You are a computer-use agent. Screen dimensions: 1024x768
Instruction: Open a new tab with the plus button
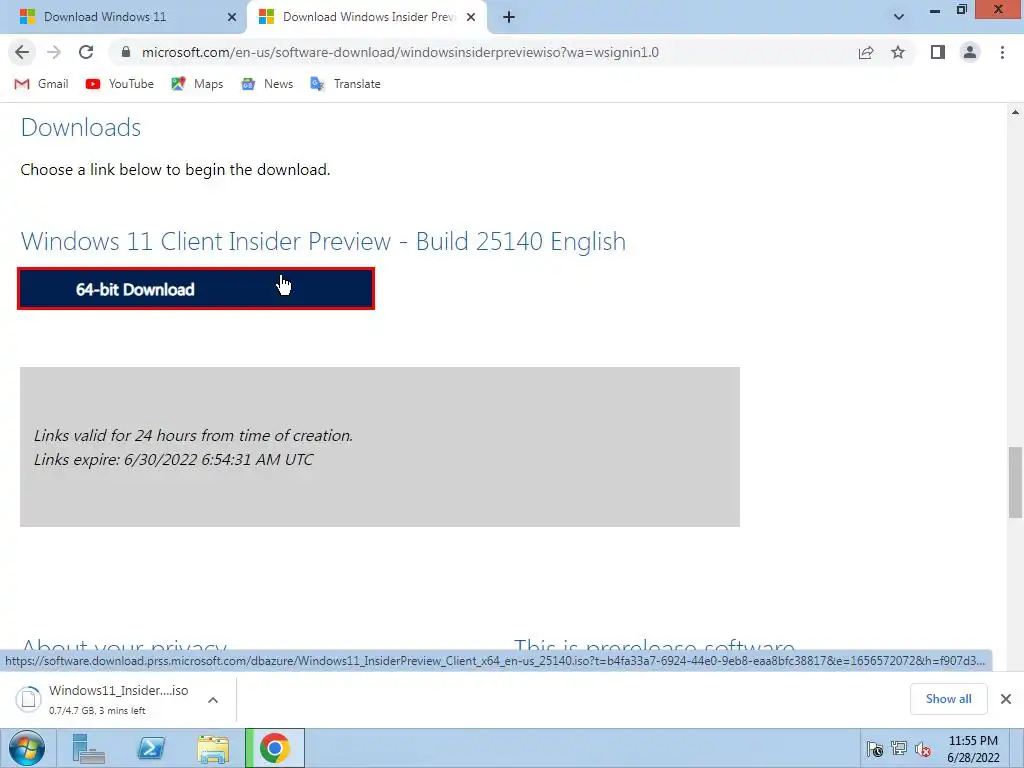click(x=509, y=17)
